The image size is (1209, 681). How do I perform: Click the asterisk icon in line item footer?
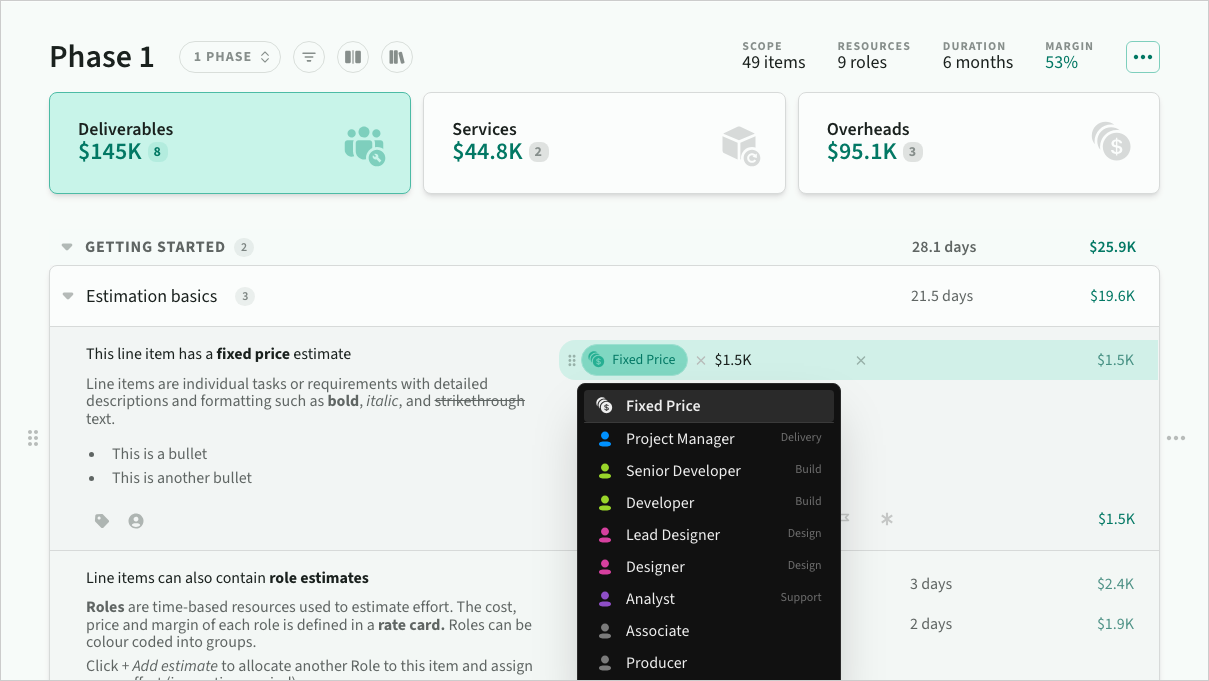coord(886,519)
